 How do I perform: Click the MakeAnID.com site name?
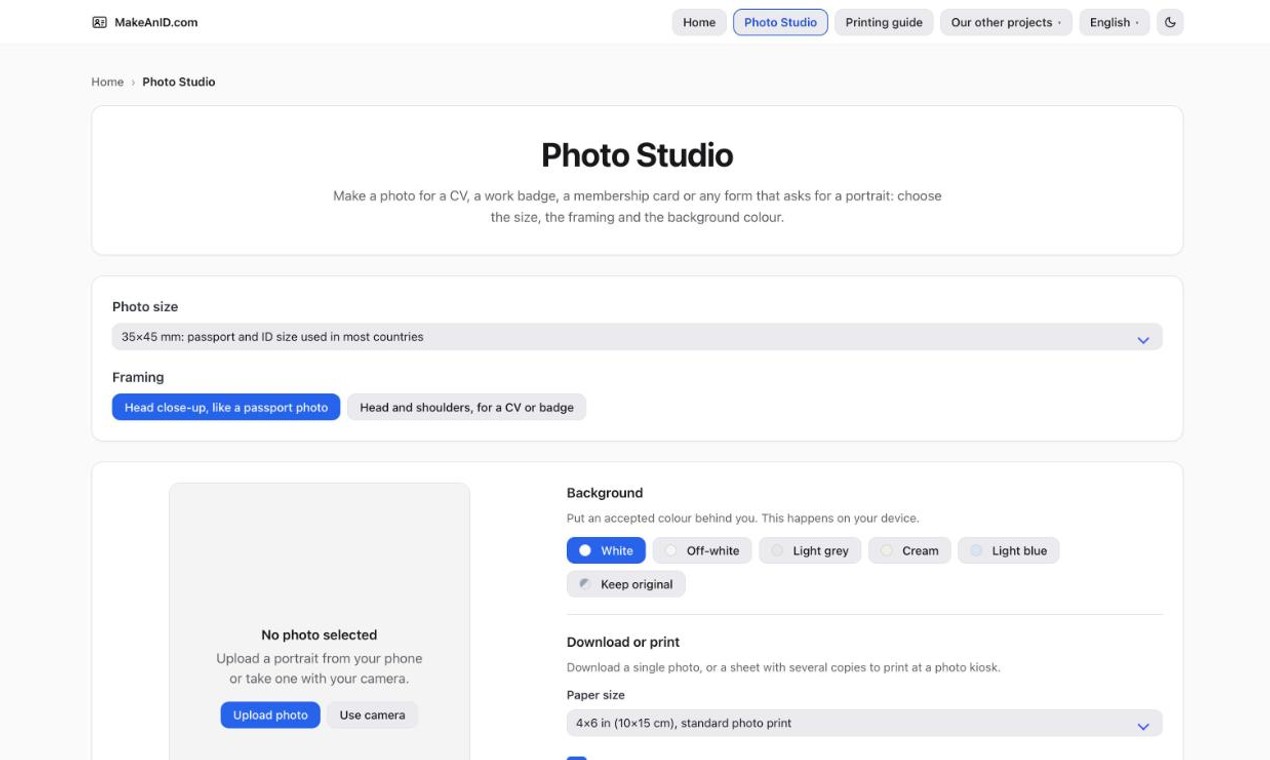[156, 22]
